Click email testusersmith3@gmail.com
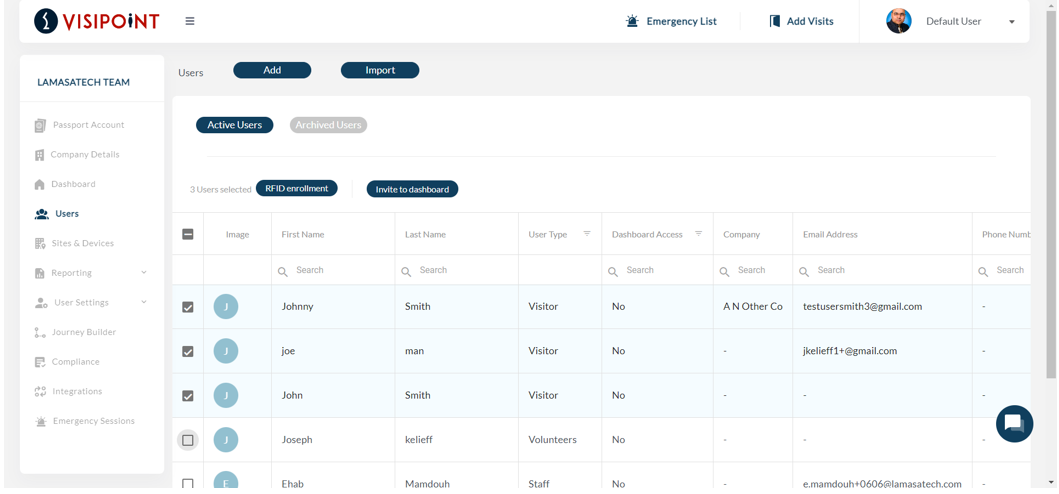The width and height of the screenshot is (1059, 494). (862, 307)
